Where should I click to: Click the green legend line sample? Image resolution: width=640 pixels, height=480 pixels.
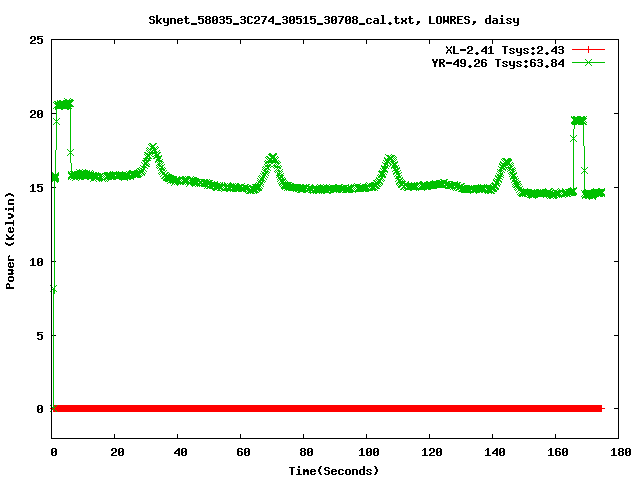click(588, 62)
